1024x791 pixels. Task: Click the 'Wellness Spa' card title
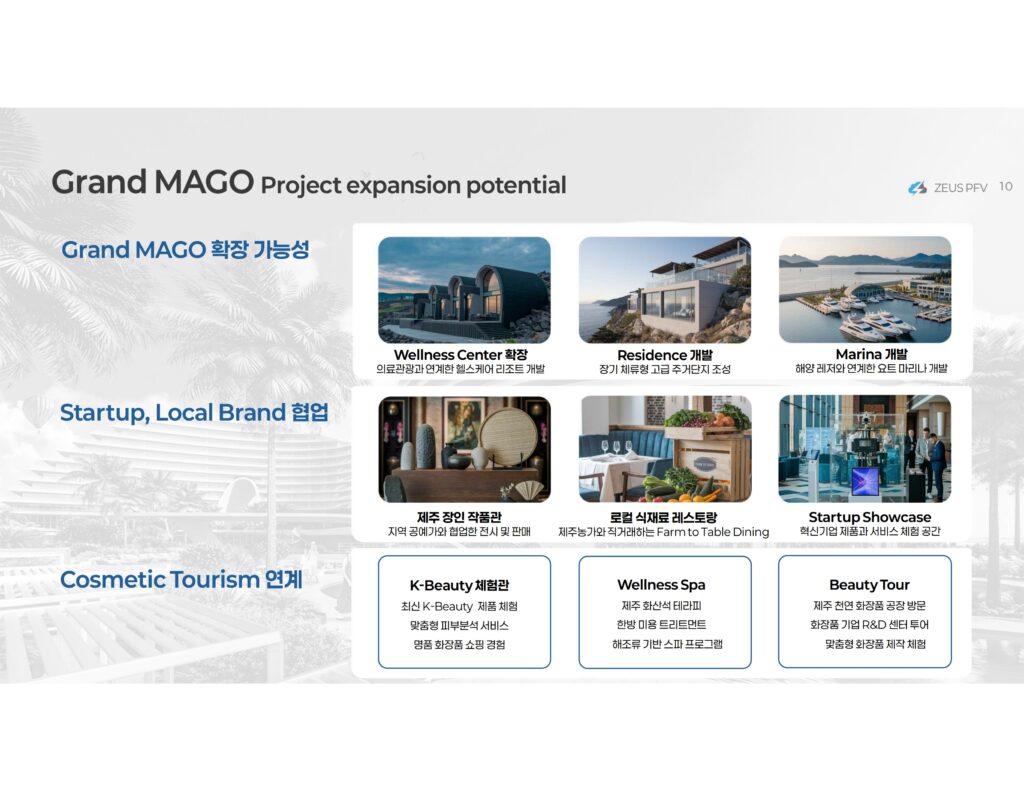[661, 585]
